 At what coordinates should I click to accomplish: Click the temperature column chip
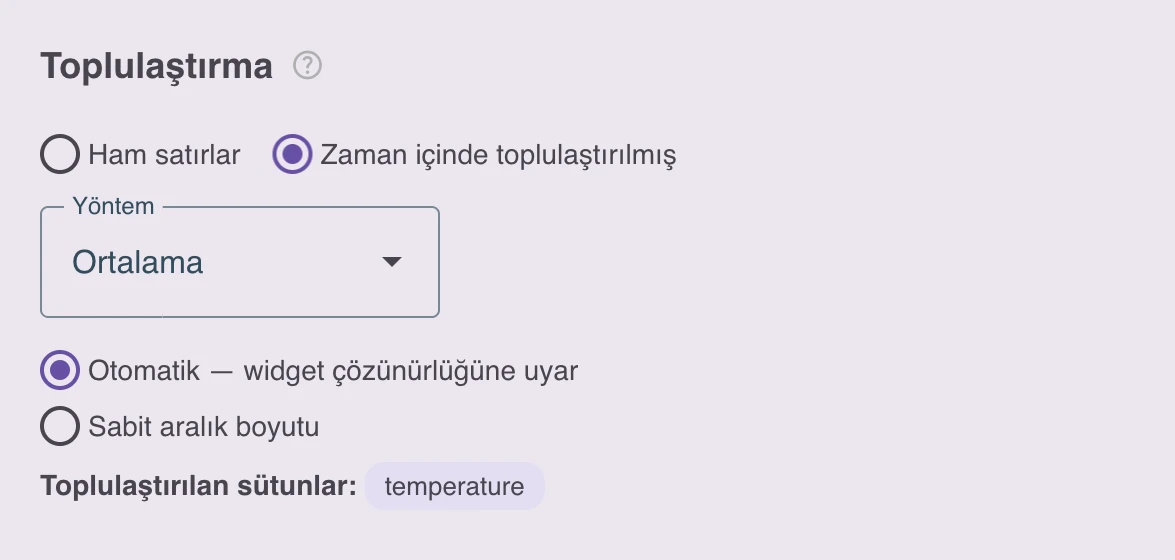tap(454, 486)
